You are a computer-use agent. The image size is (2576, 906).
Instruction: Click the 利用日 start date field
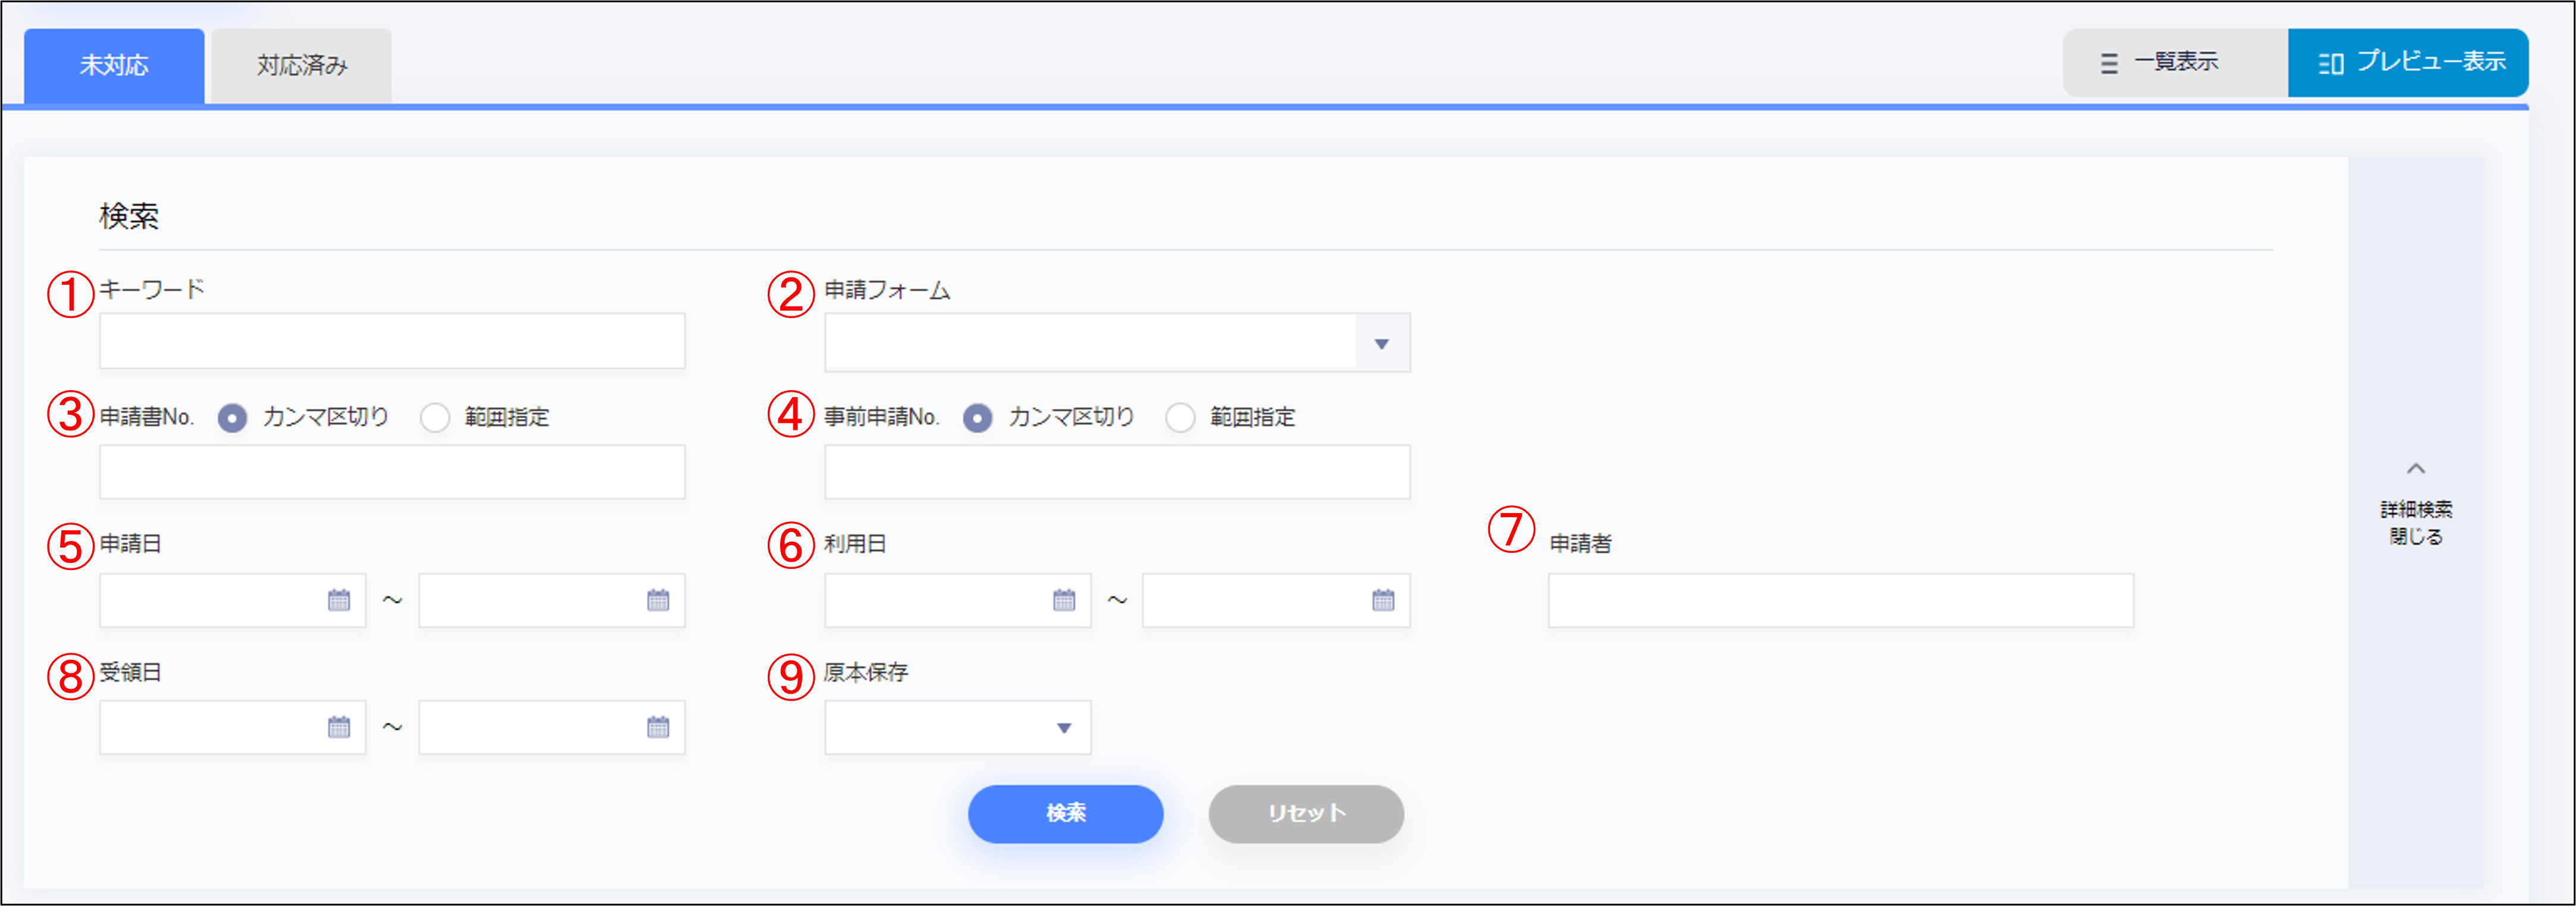pos(957,600)
